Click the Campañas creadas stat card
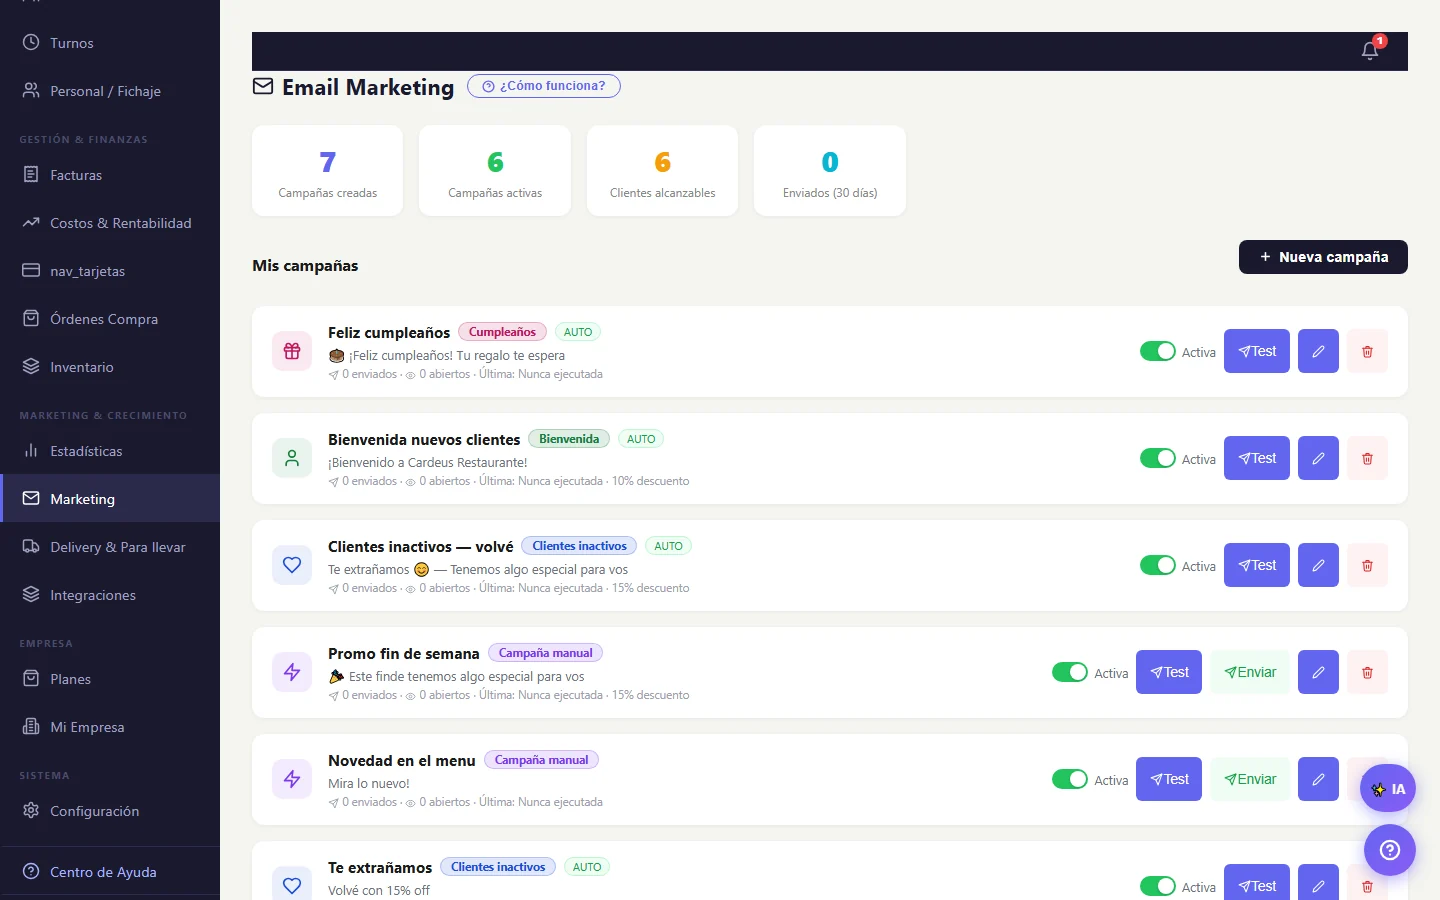 point(328,171)
